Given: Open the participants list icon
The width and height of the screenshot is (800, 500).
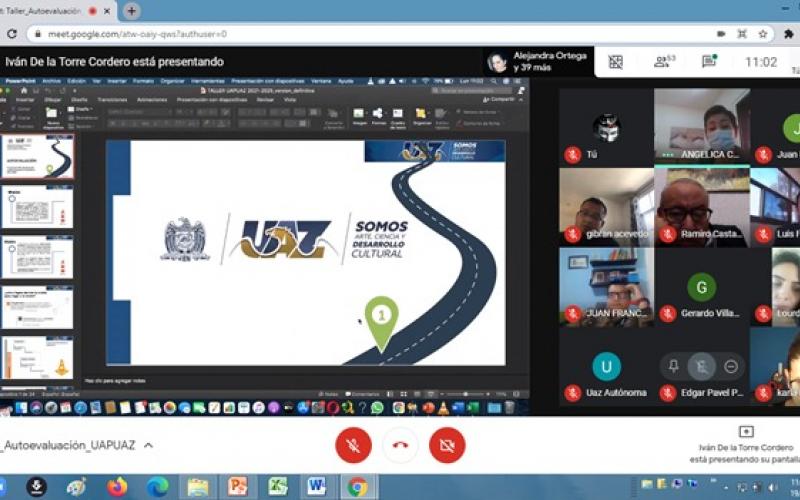Looking at the screenshot, I should click(664, 62).
